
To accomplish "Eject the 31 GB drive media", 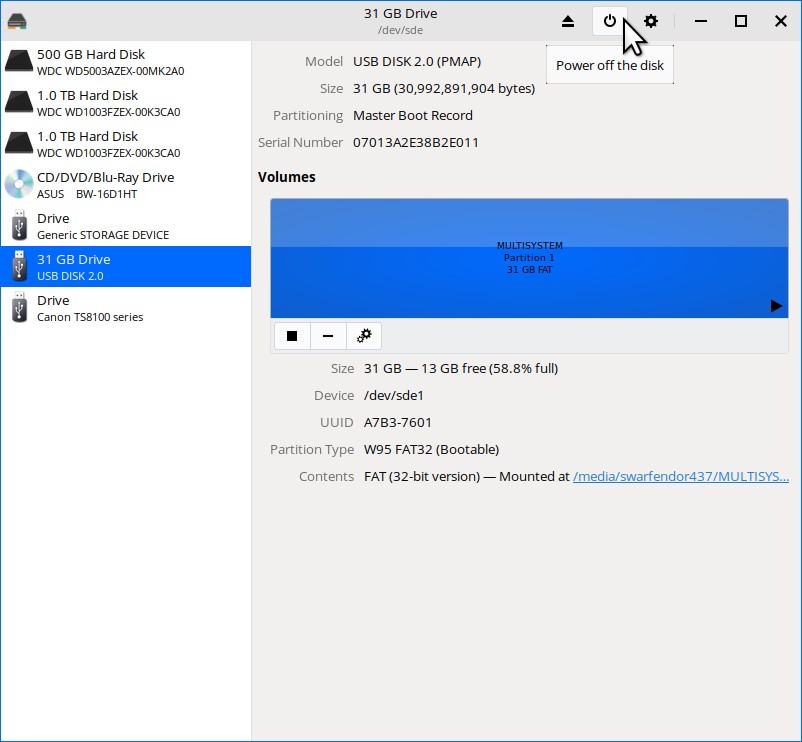I will click(568, 21).
